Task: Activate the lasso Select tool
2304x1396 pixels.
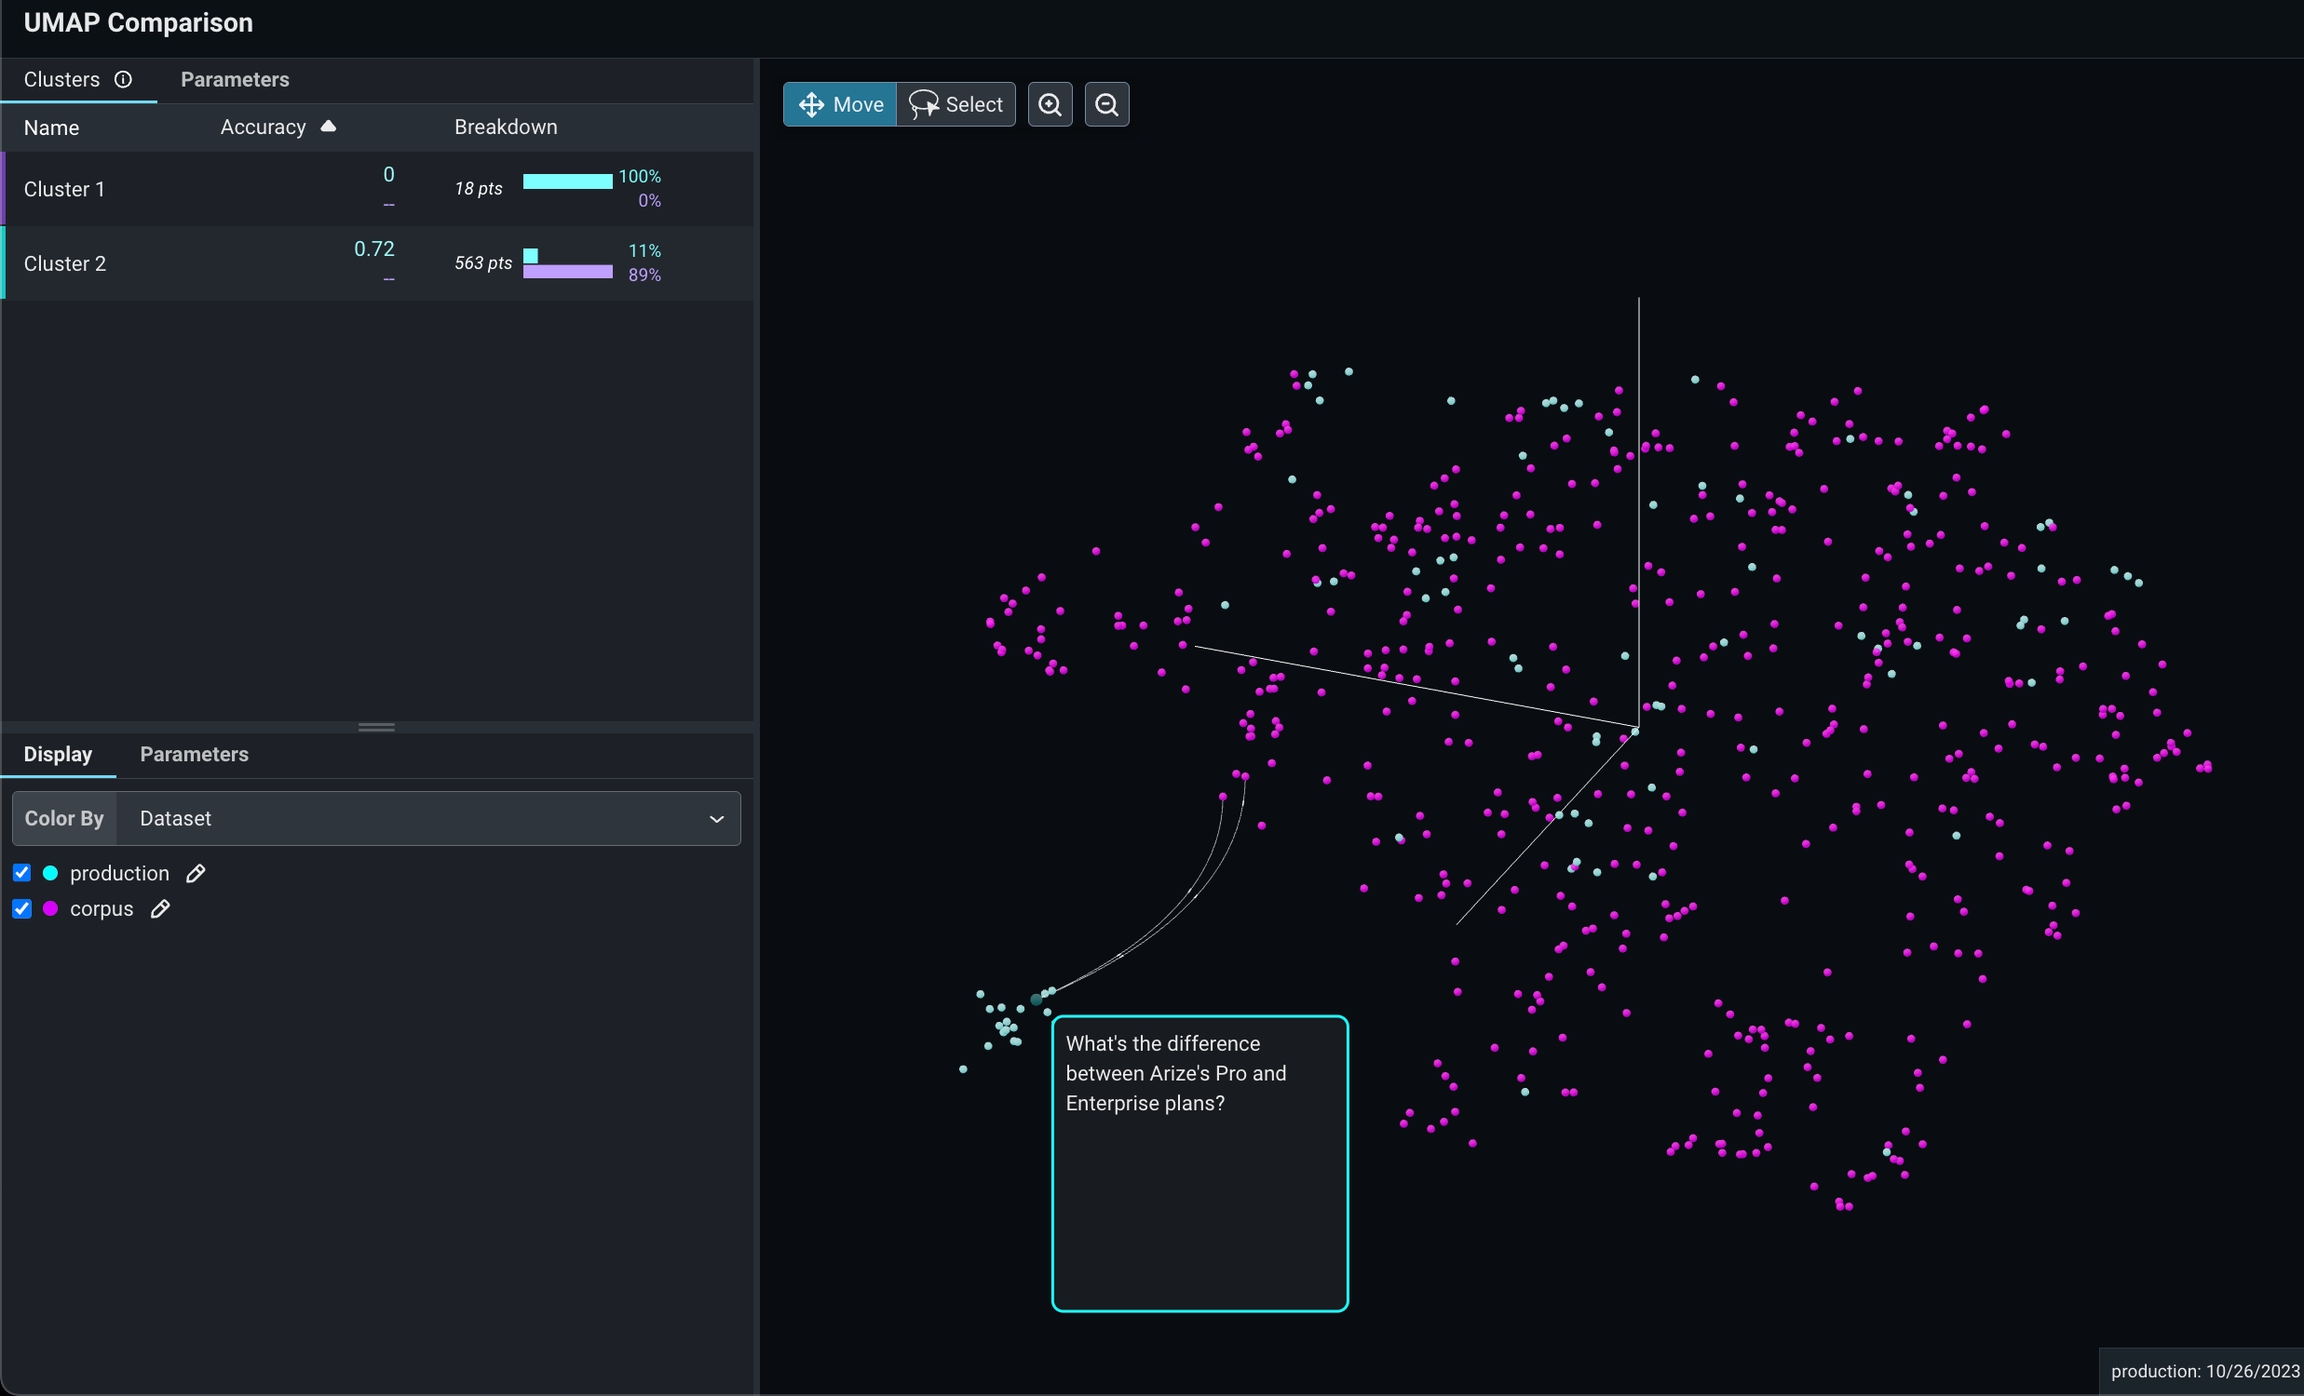Action: tap(956, 105)
